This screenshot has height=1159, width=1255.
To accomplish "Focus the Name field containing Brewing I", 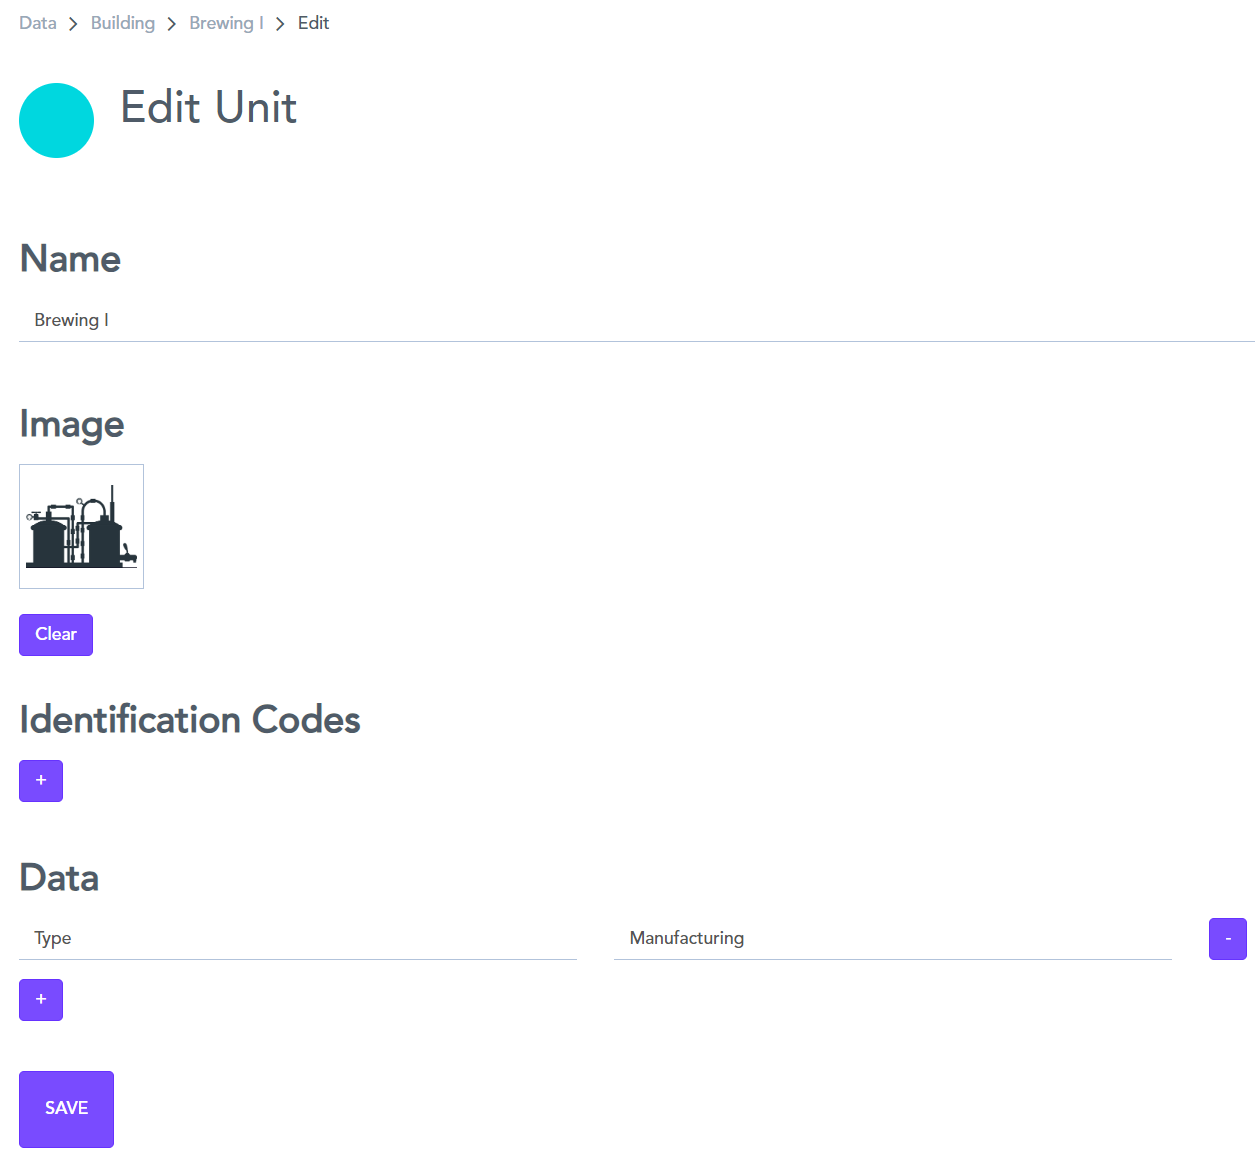I will tap(636, 321).
